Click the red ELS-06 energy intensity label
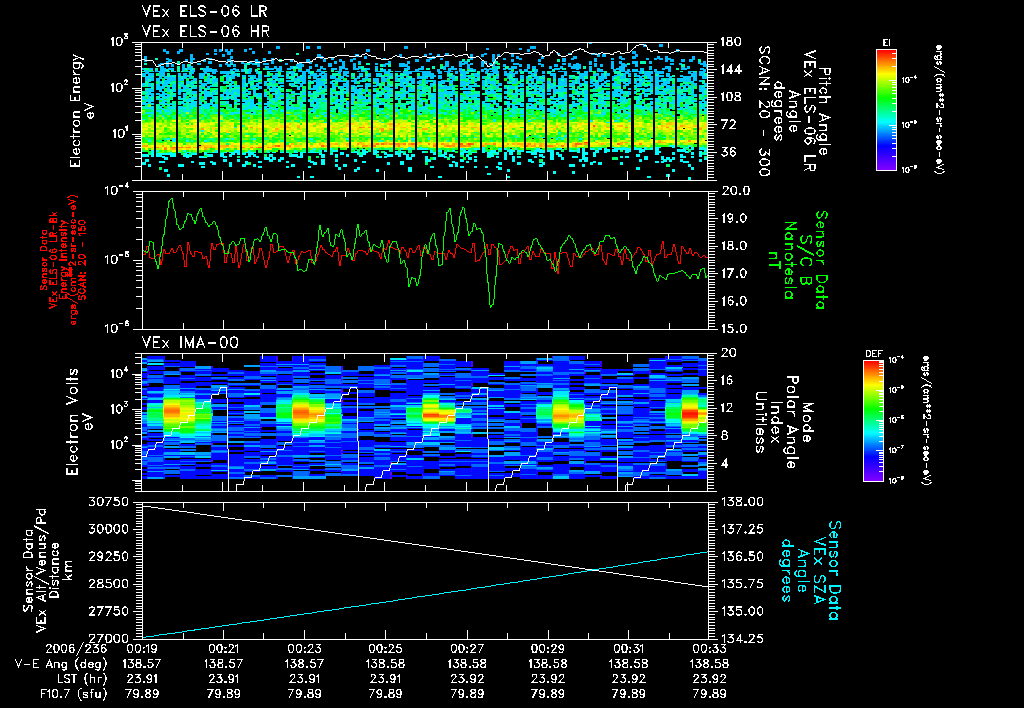Viewport: 1024px width, 708px height. point(63,260)
